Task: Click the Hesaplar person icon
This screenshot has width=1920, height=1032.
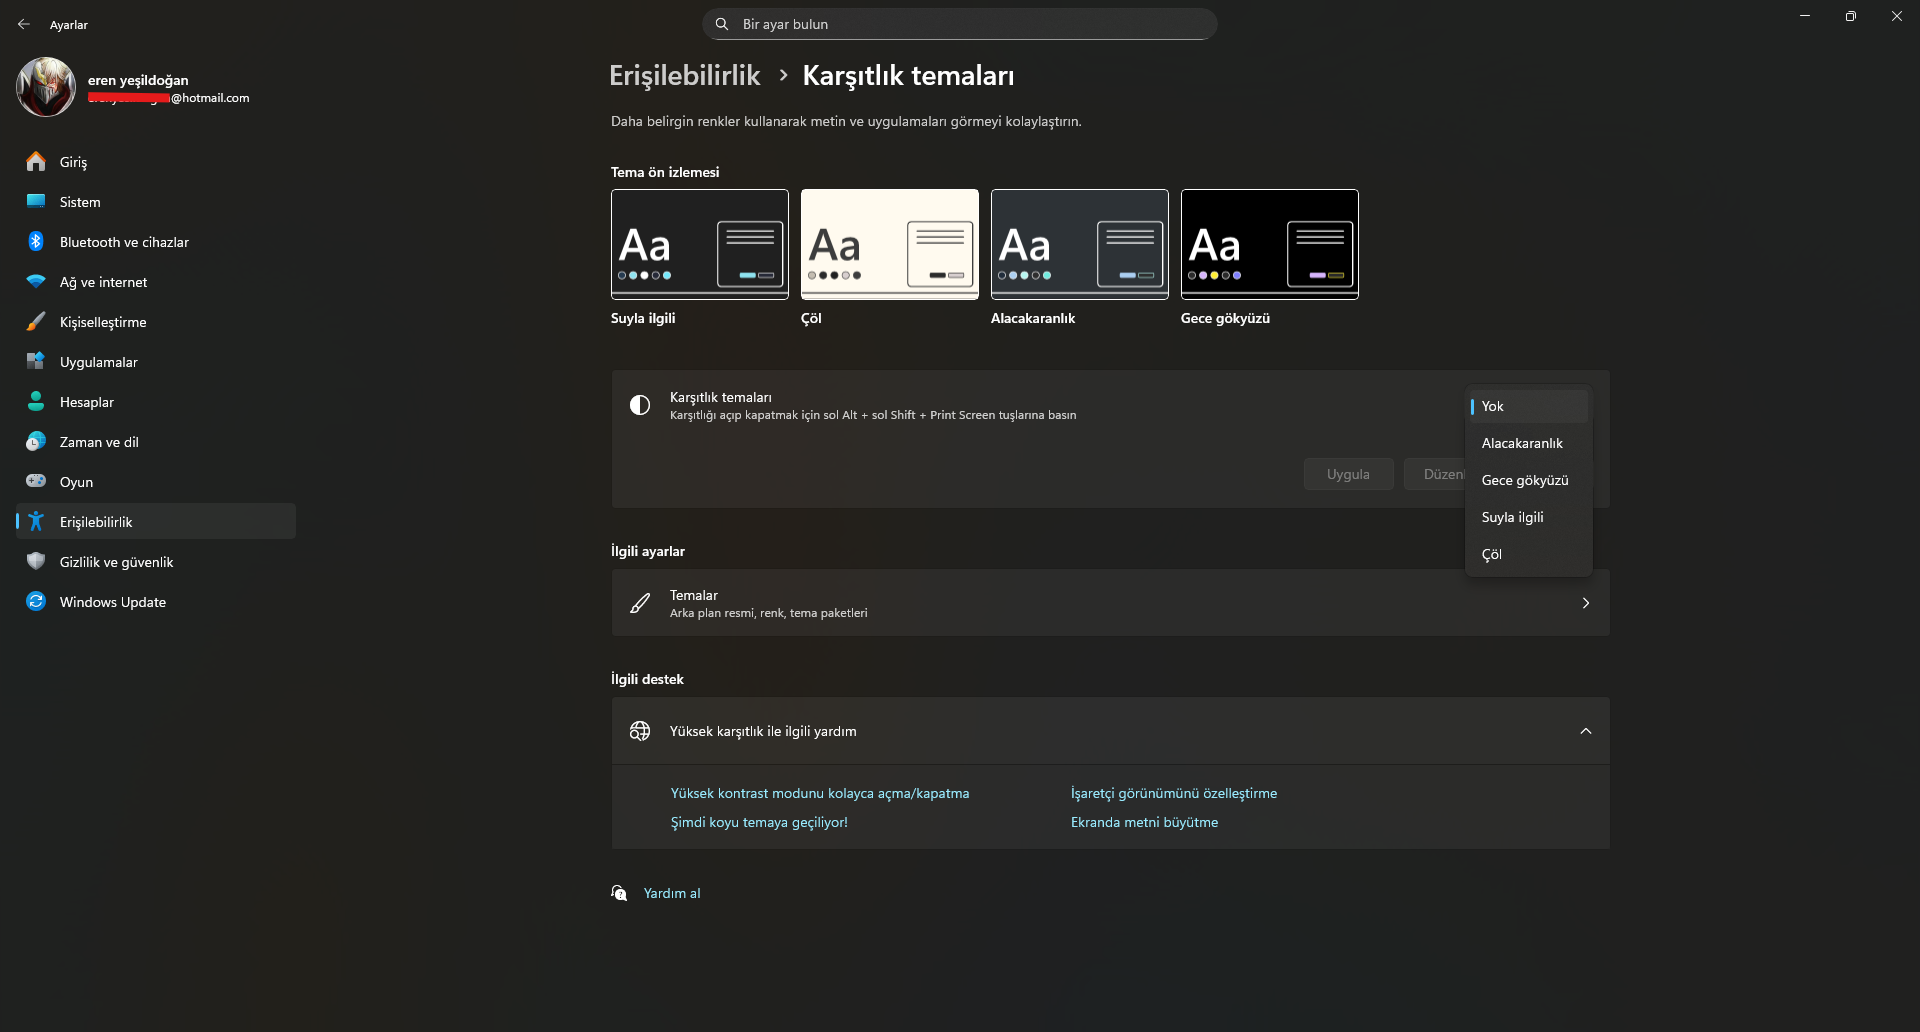Action: pos(36,401)
